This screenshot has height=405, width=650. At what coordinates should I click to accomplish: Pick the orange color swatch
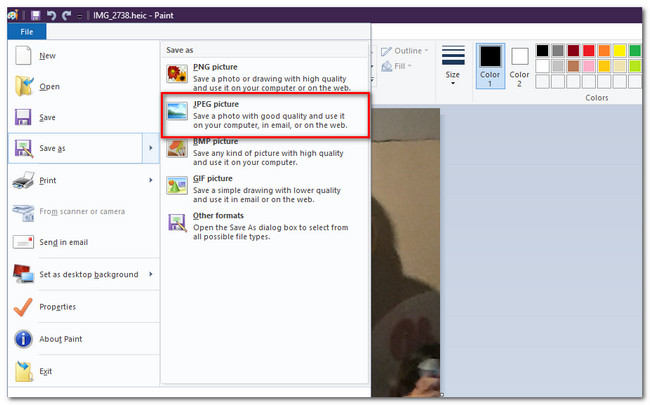click(604, 51)
